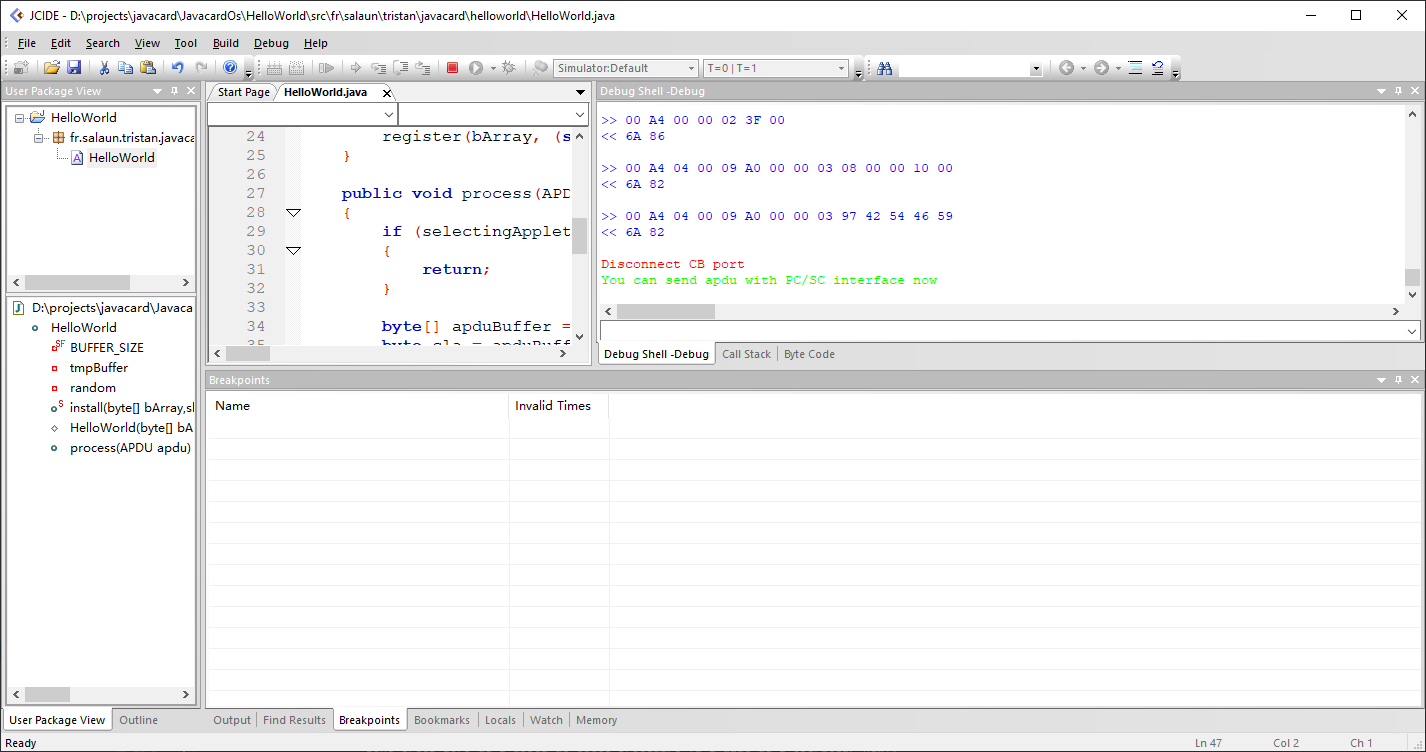Close the HelloWorld.java editor tab

click(387, 93)
